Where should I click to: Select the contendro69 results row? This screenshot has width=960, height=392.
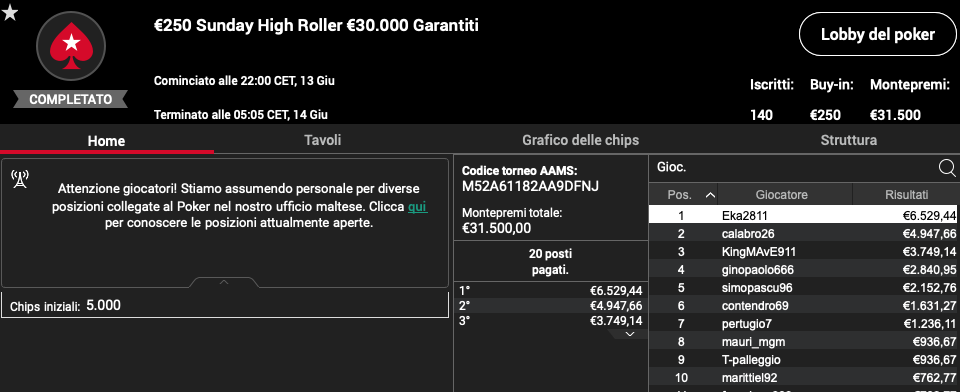pos(804,306)
